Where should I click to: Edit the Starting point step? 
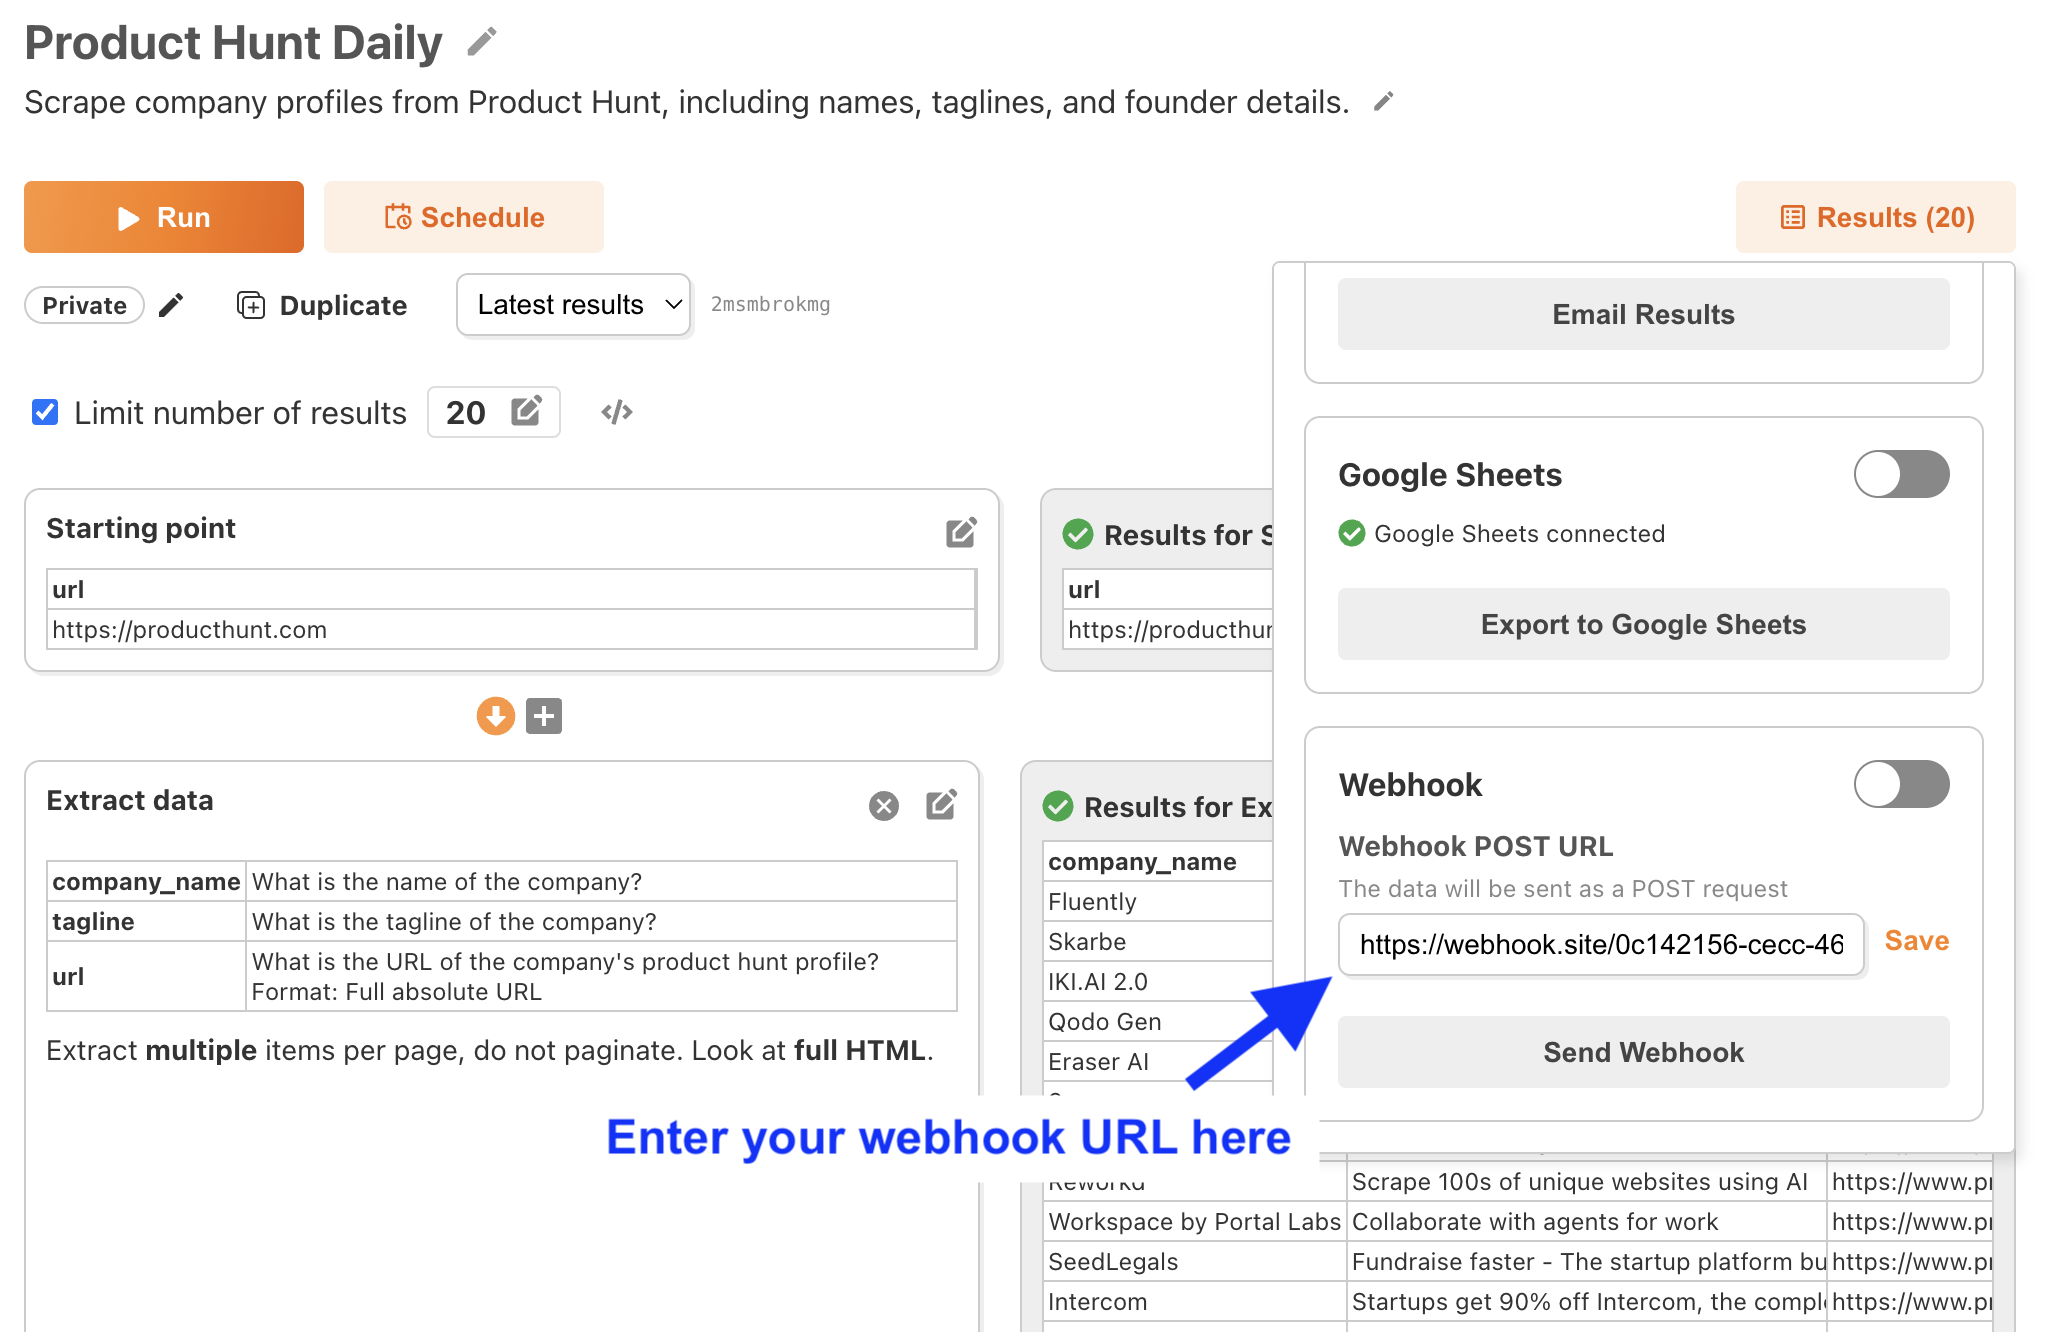click(961, 532)
